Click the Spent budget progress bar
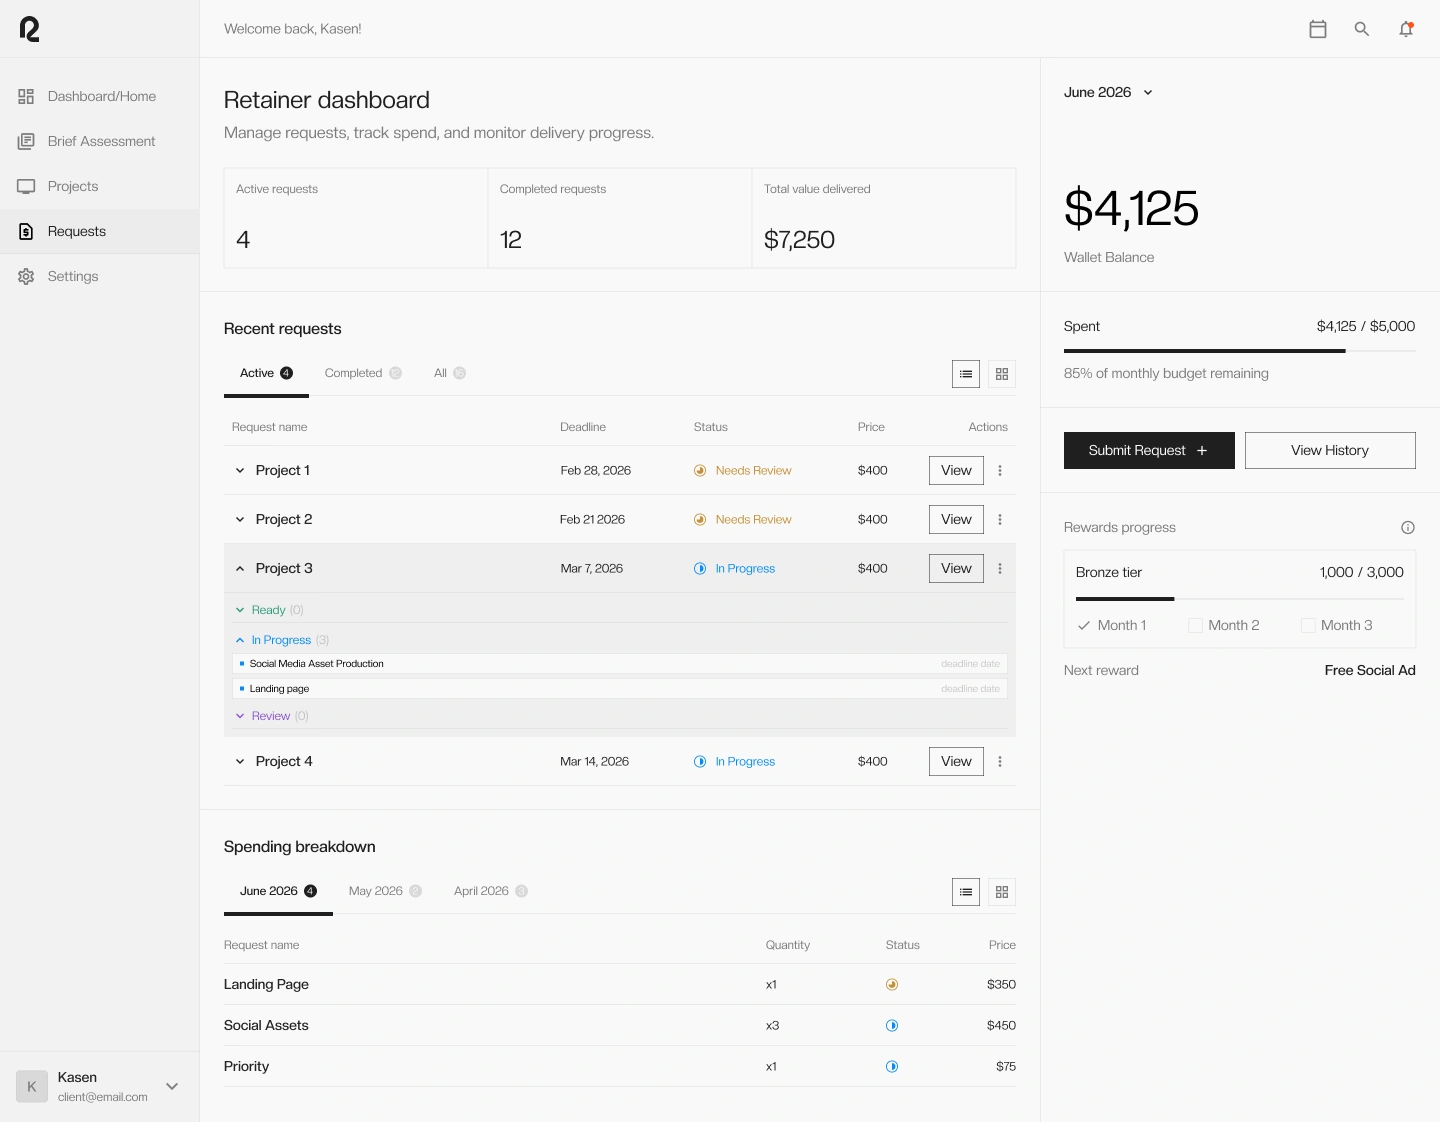This screenshot has width=1440, height=1122. 1240,351
